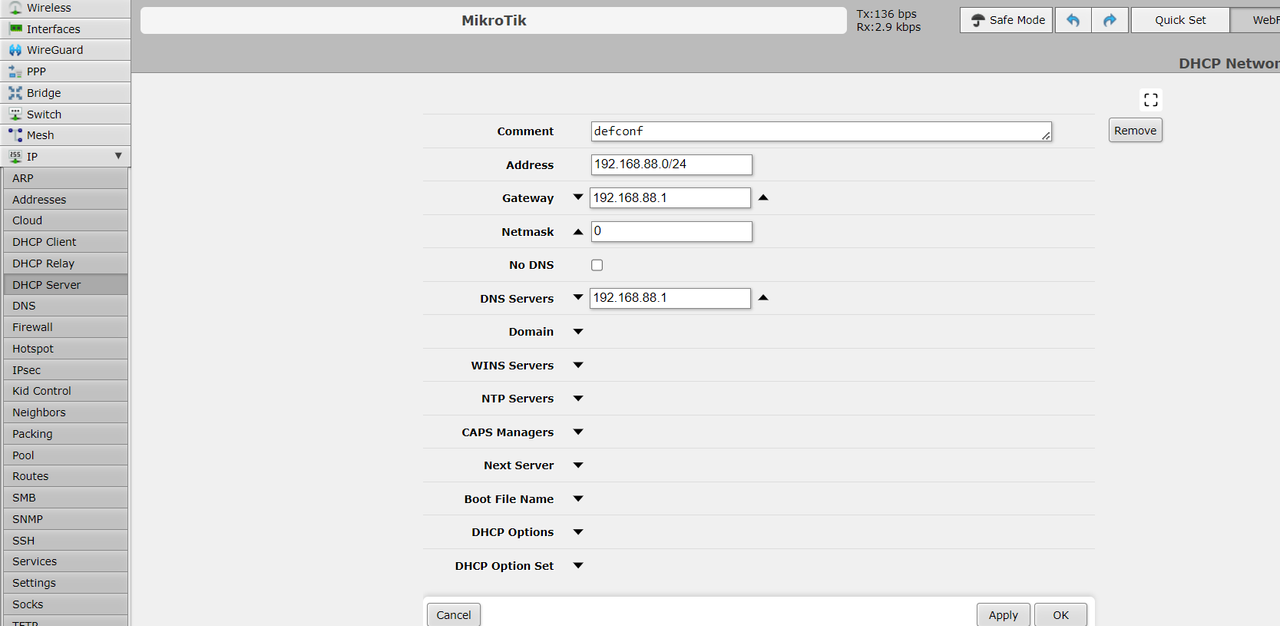Open ARP in the IP submenu
Image resolution: width=1280 pixels, height=626 pixels.
[65, 178]
